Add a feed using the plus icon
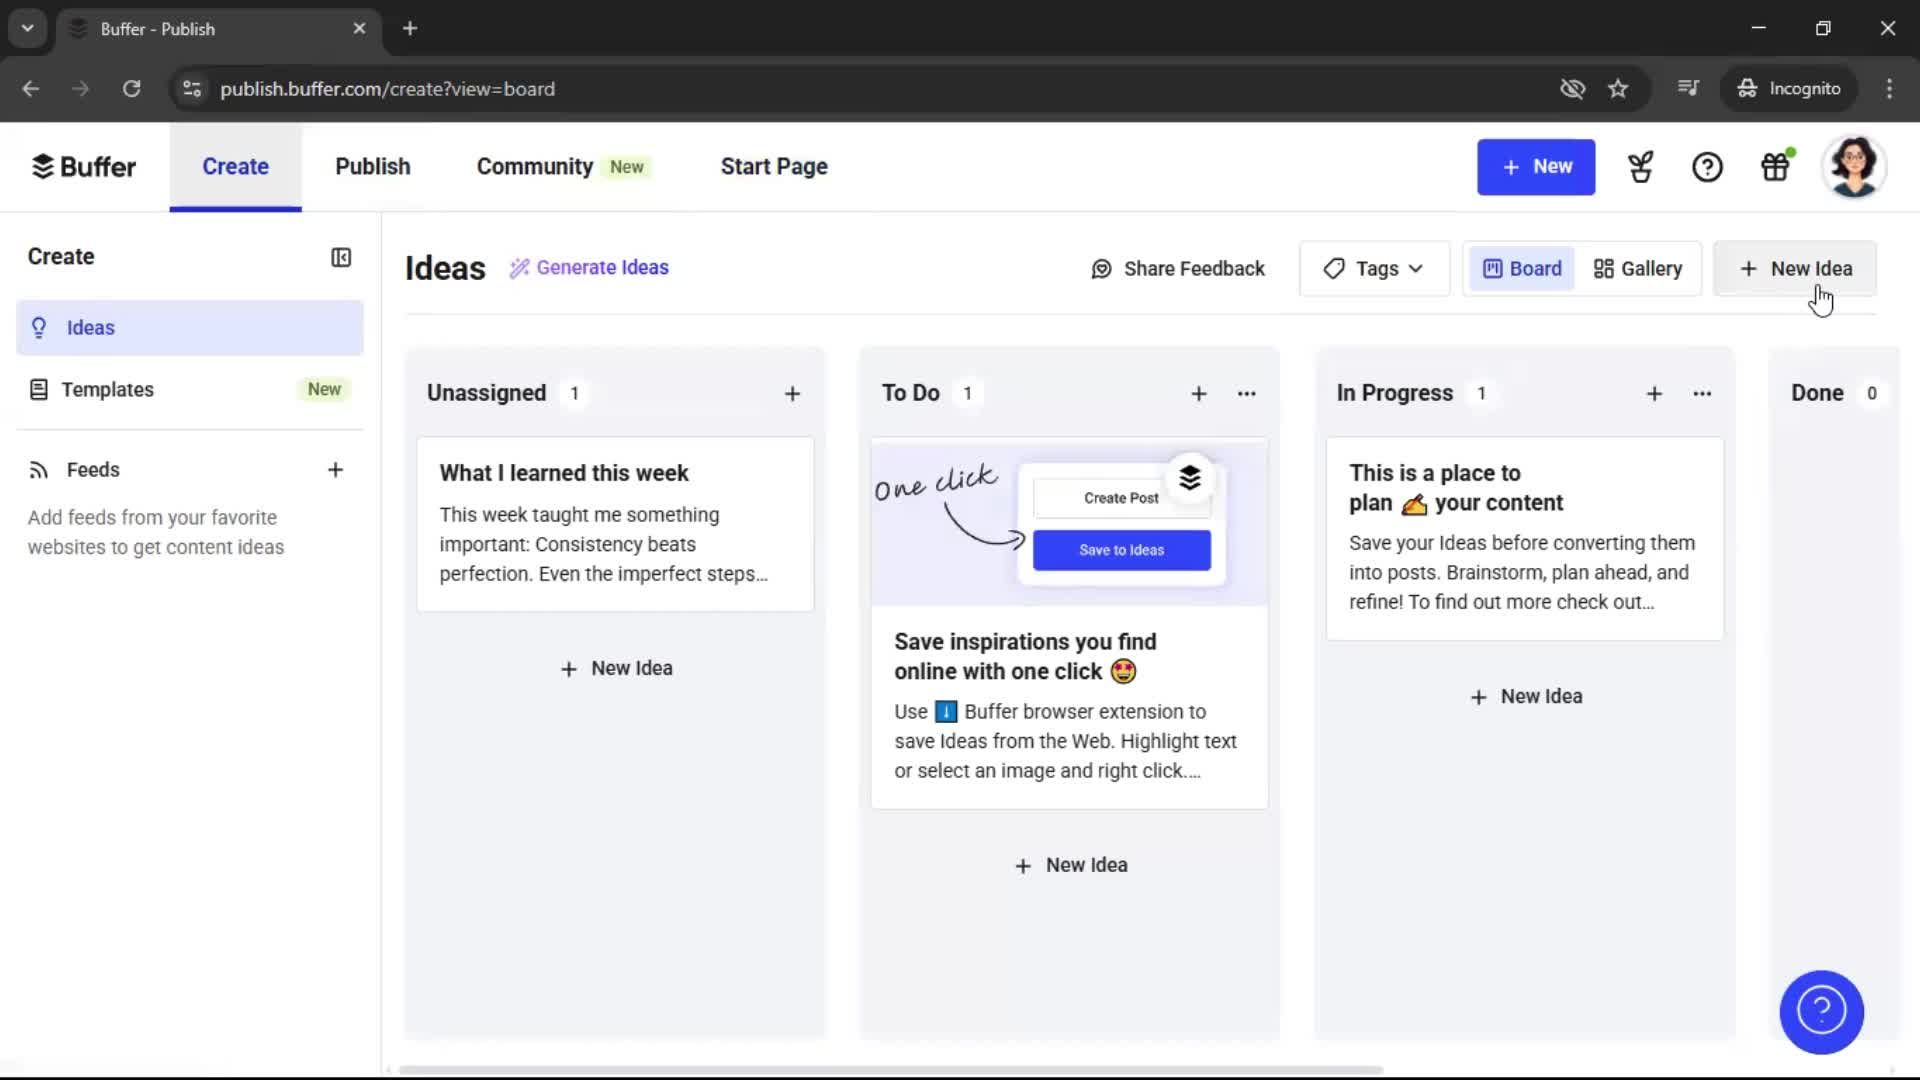The height and width of the screenshot is (1080, 1920). pos(336,469)
